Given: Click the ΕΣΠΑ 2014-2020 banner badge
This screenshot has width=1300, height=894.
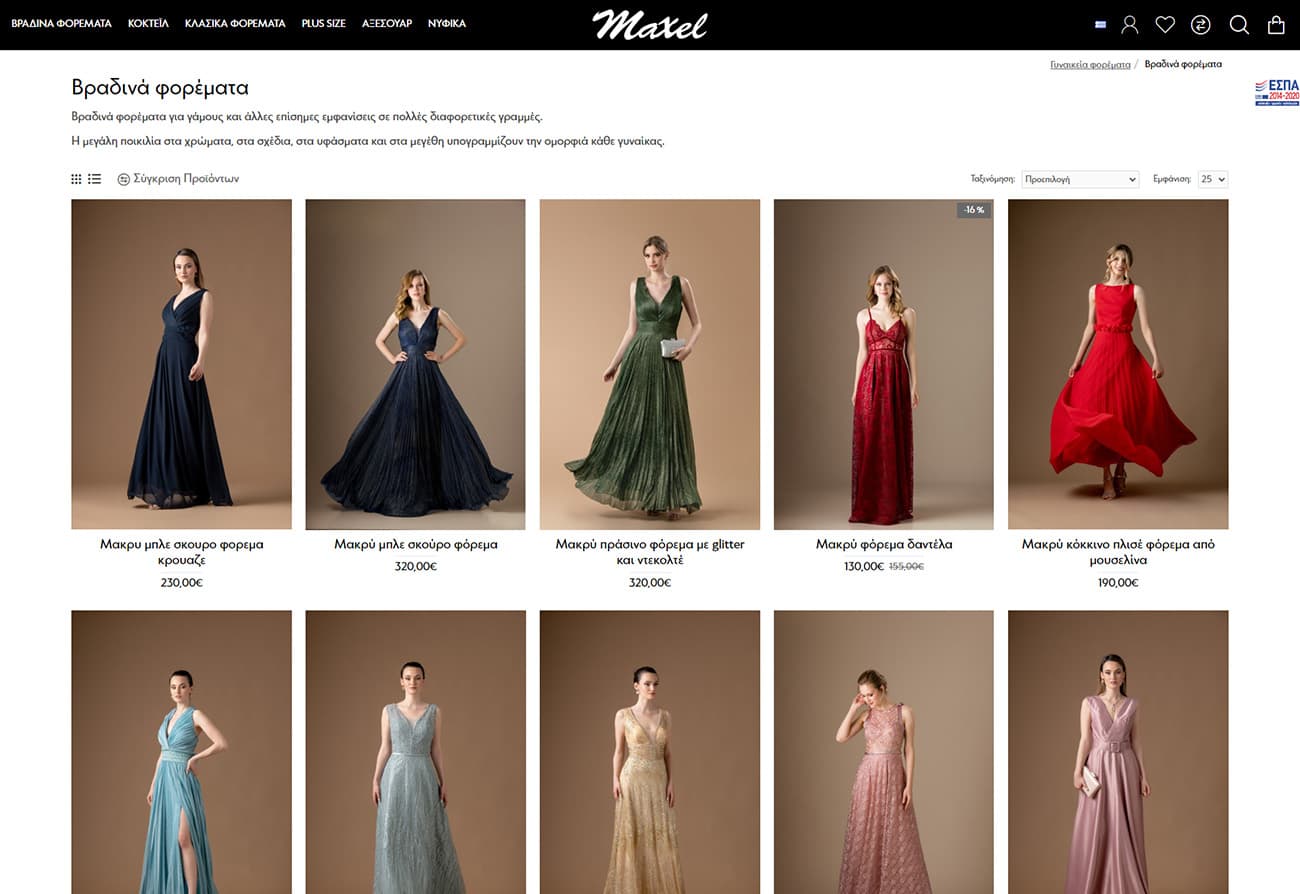Looking at the screenshot, I should click(1277, 92).
